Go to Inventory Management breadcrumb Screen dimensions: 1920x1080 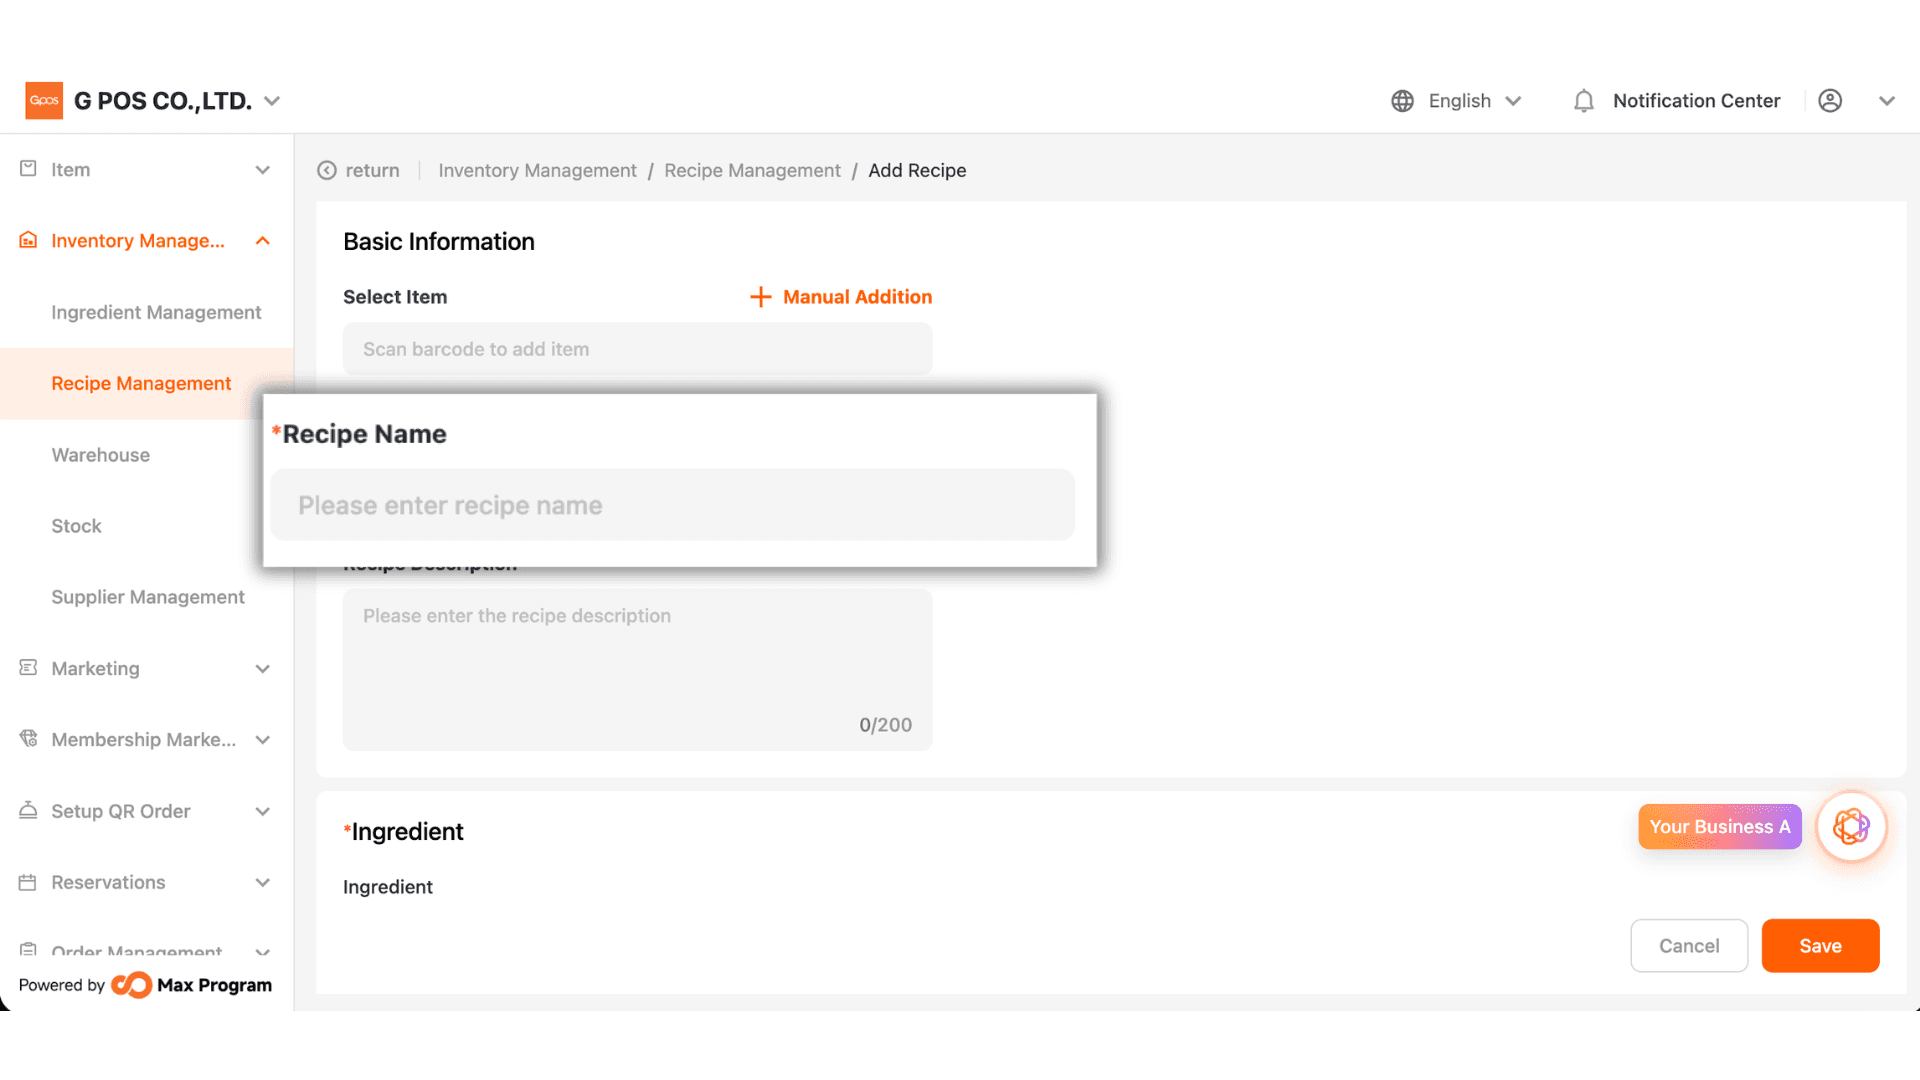tap(537, 171)
